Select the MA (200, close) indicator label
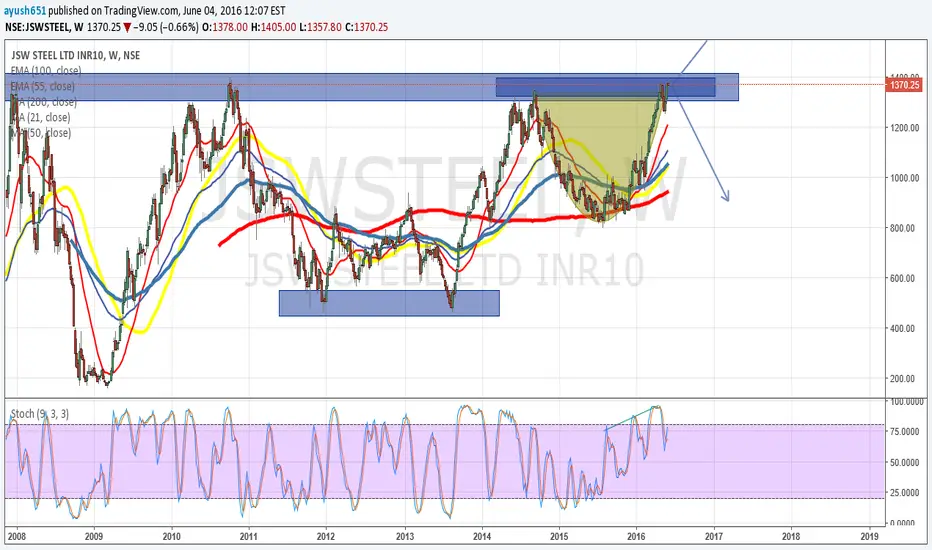Screen dimensions: 932x550 43,102
